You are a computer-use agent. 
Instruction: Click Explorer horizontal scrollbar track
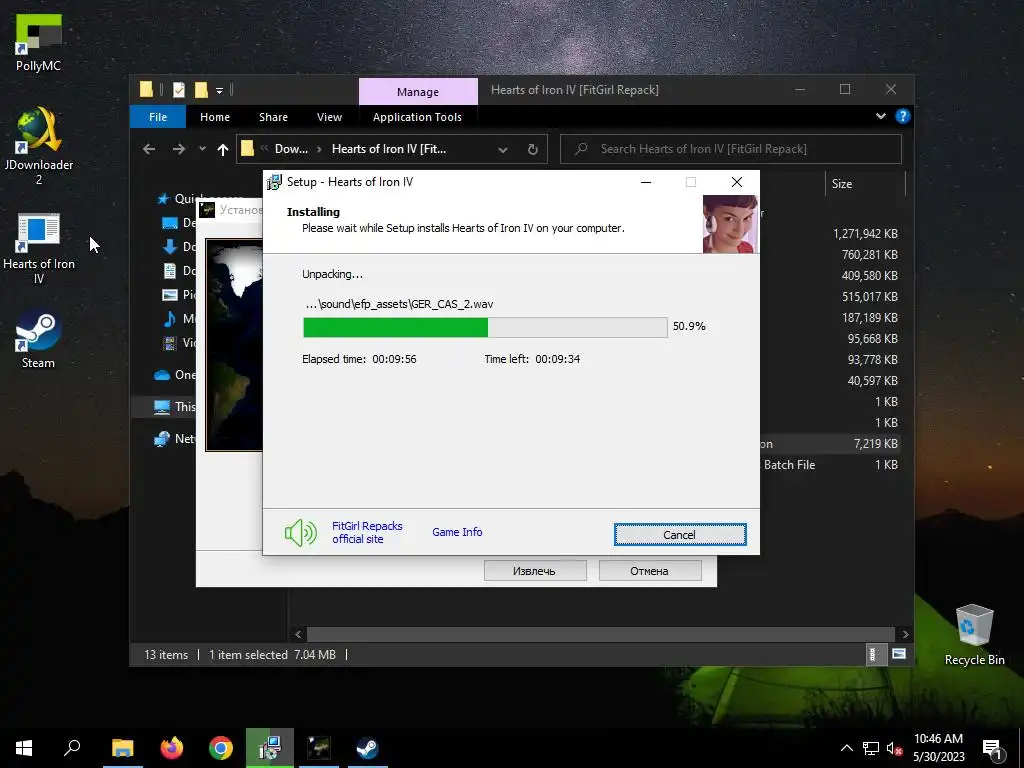(601, 634)
